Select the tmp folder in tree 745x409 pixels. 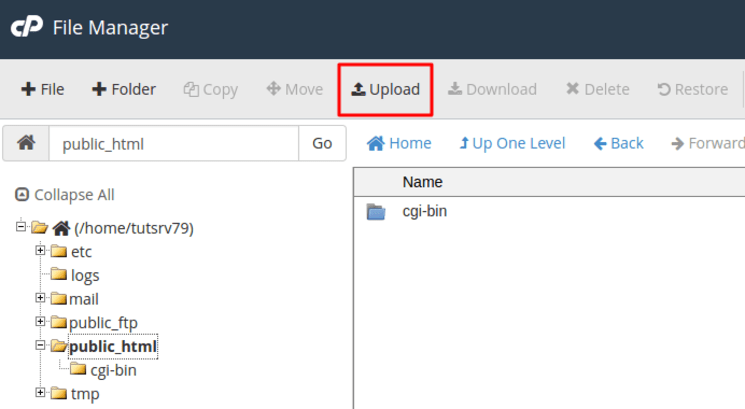point(85,394)
